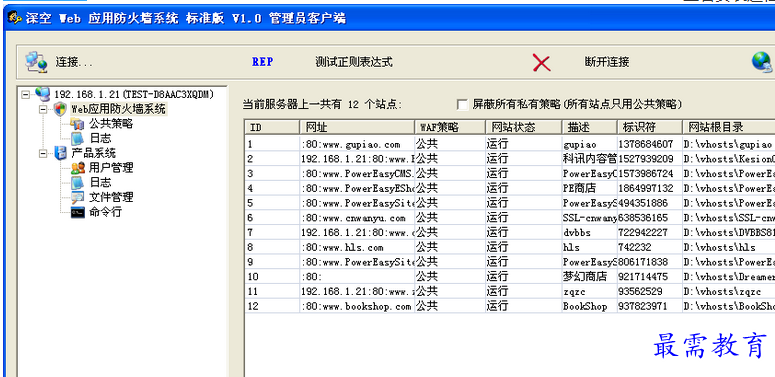775x377 pixels.
Task: Sort by the 网址 column header
Action: [357, 127]
